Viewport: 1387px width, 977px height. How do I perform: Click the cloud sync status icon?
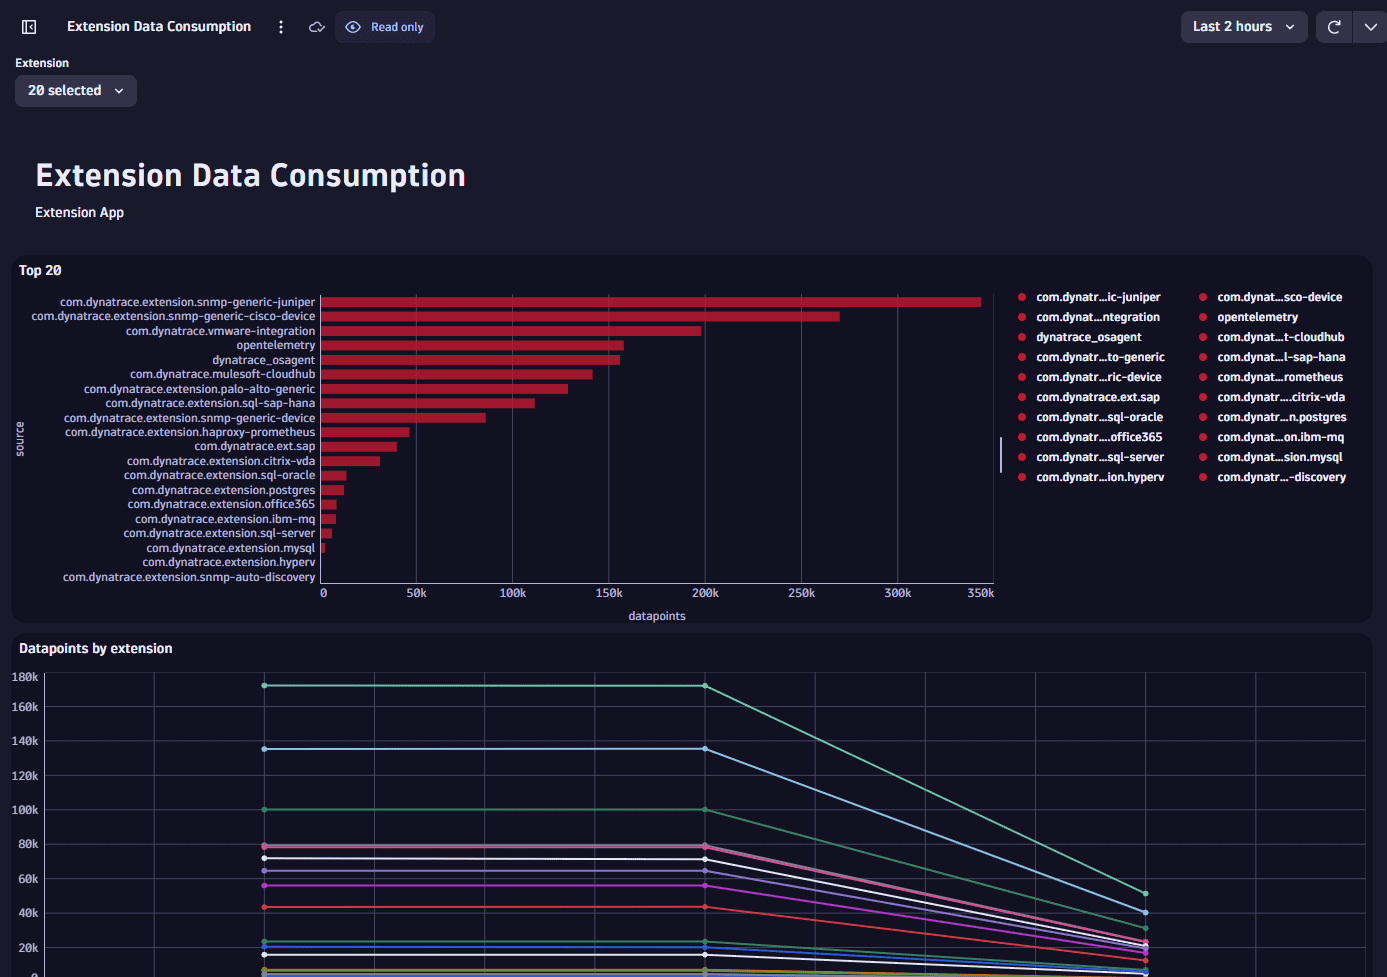point(317,27)
